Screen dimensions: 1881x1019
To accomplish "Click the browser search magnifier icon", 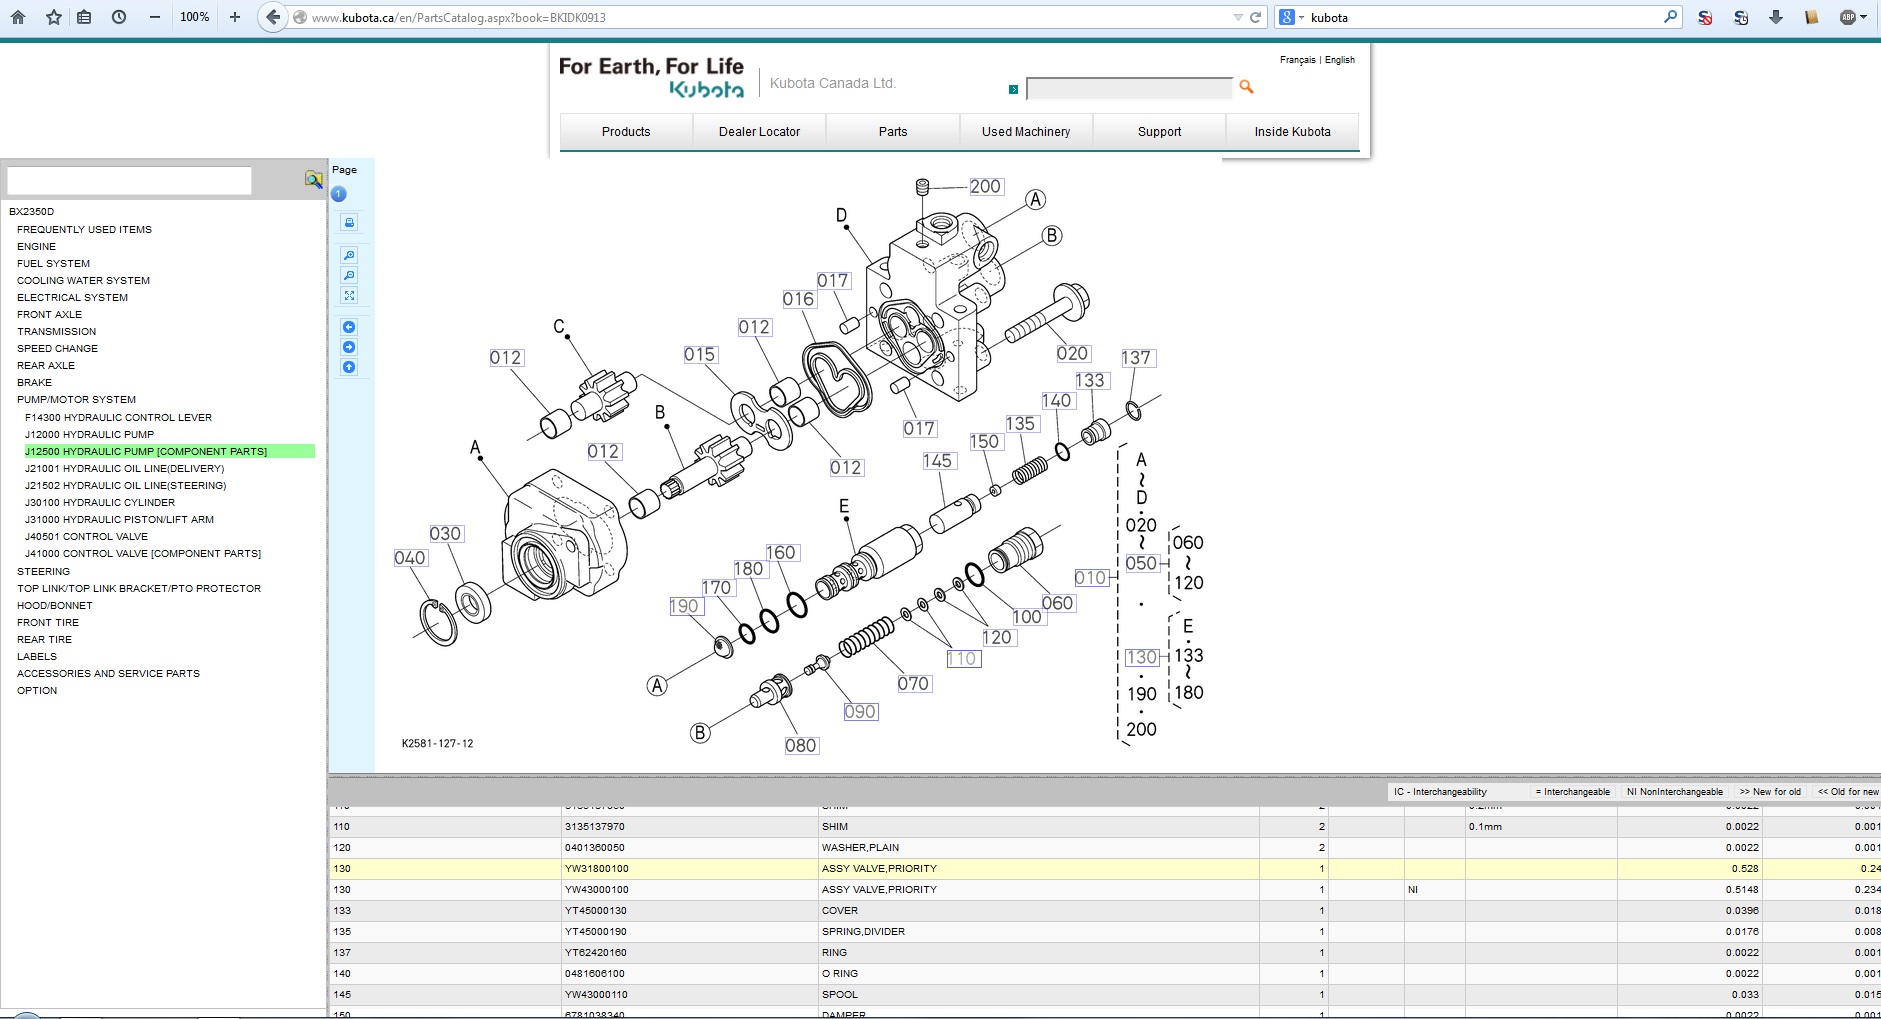I will (1670, 17).
